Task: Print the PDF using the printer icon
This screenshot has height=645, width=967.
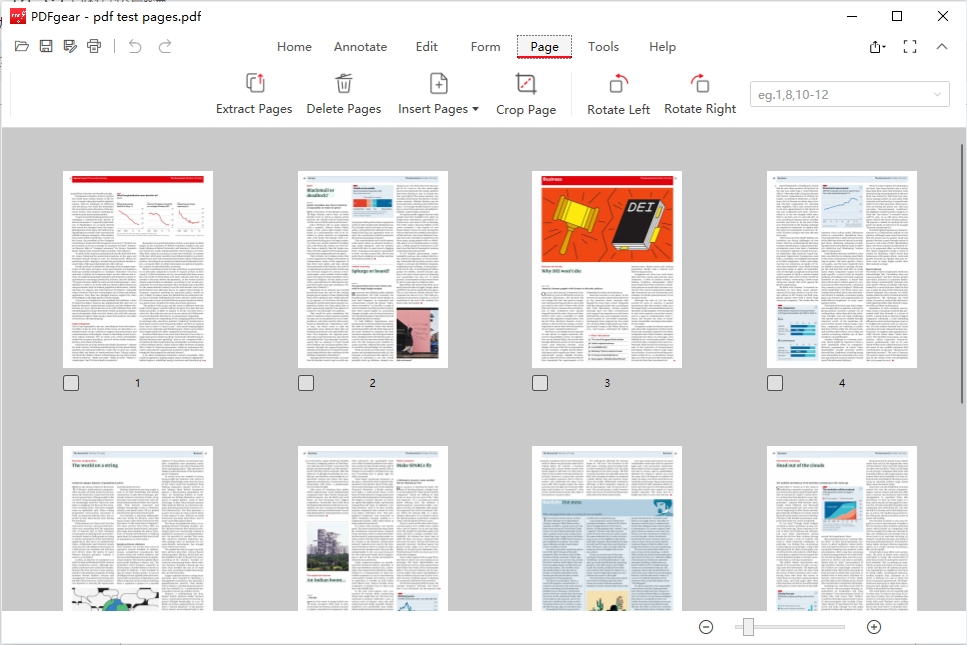Action: (x=94, y=46)
